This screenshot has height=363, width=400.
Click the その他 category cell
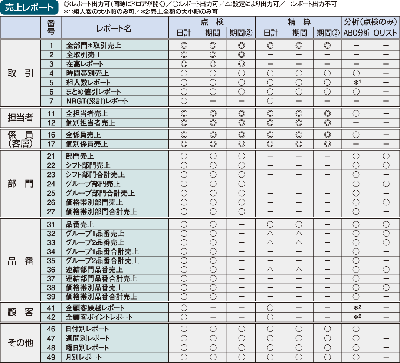[21, 343]
